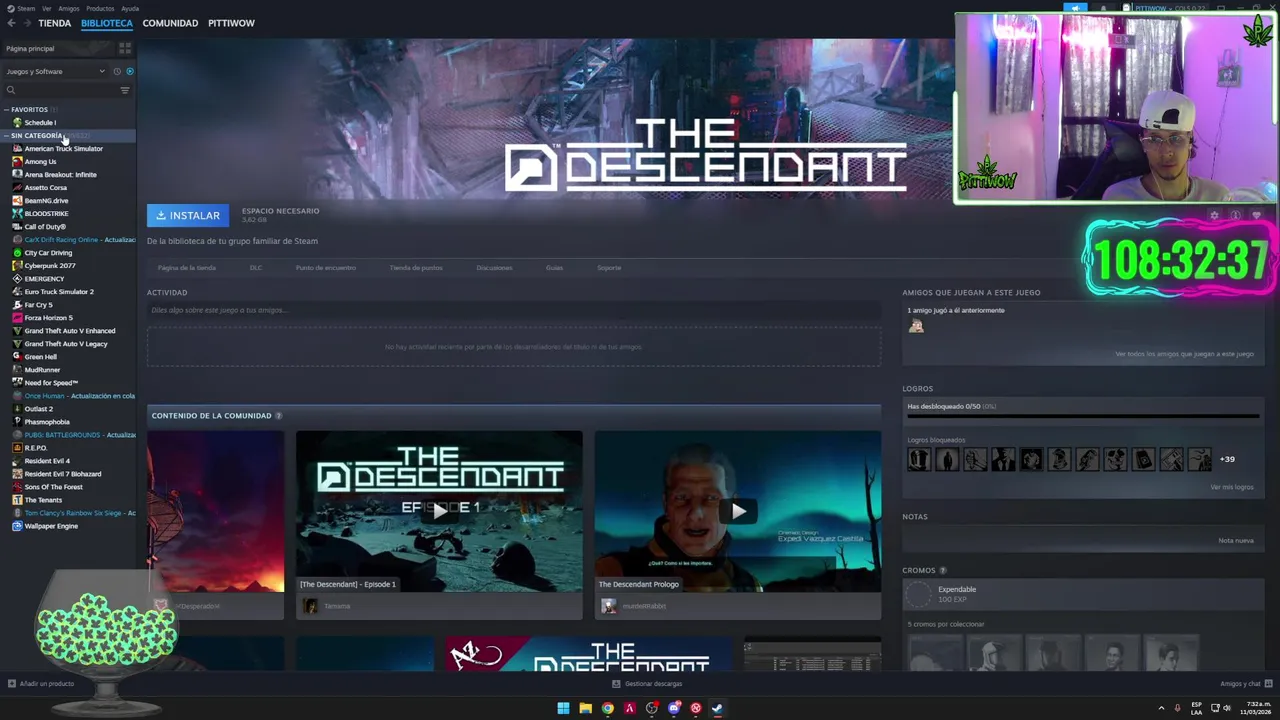Open Windows Start menu

pos(563,708)
